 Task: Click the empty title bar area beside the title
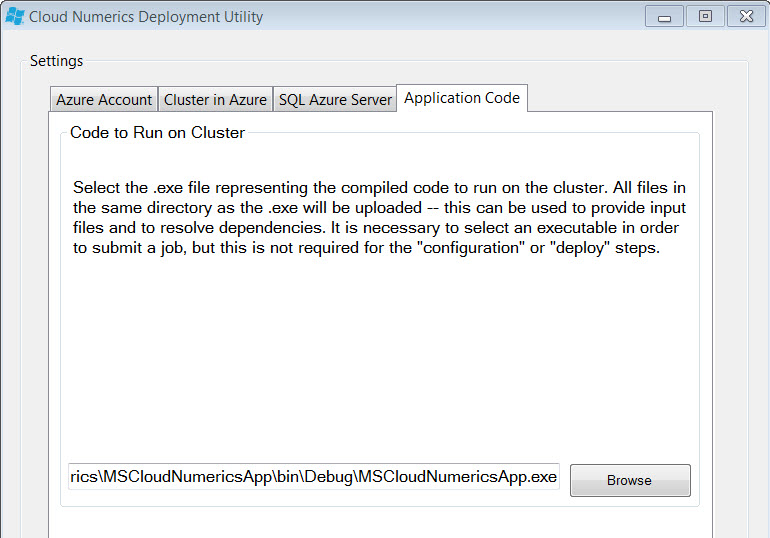point(452,17)
